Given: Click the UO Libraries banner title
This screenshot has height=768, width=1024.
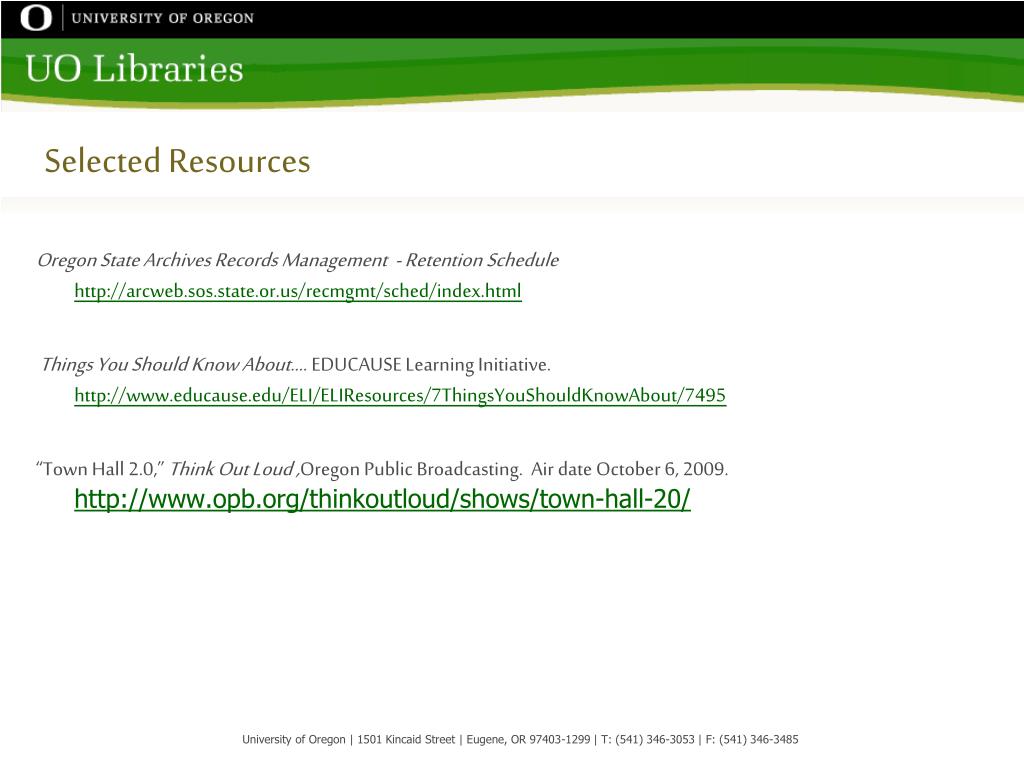Looking at the screenshot, I should click(134, 69).
